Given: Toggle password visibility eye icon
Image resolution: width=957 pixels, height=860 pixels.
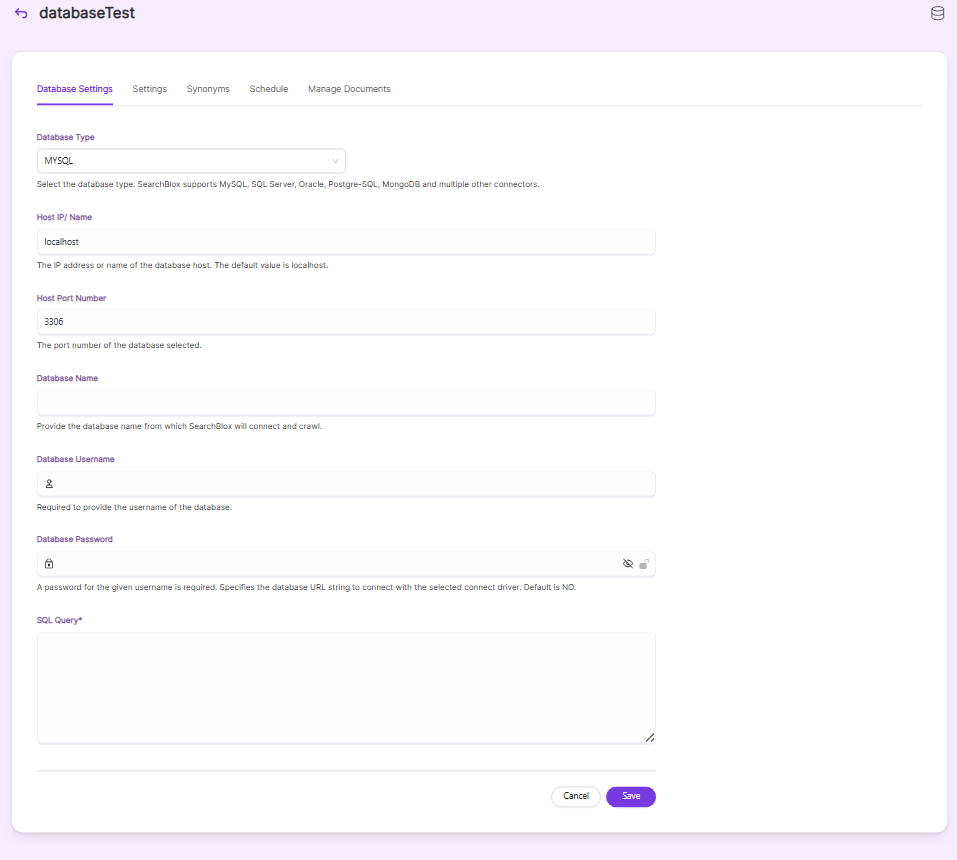Looking at the screenshot, I should 627,563.
